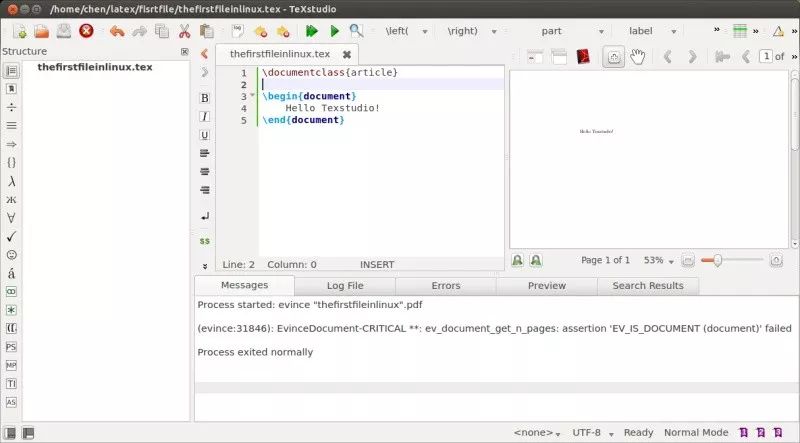Switch to the Preview tab
Image resolution: width=800 pixels, height=443 pixels.
tap(547, 286)
